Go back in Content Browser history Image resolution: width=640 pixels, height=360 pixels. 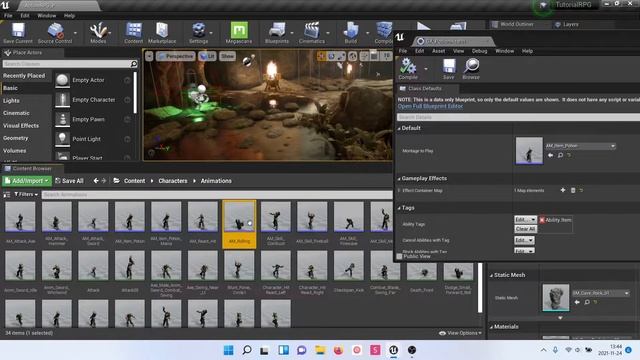[96, 181]
